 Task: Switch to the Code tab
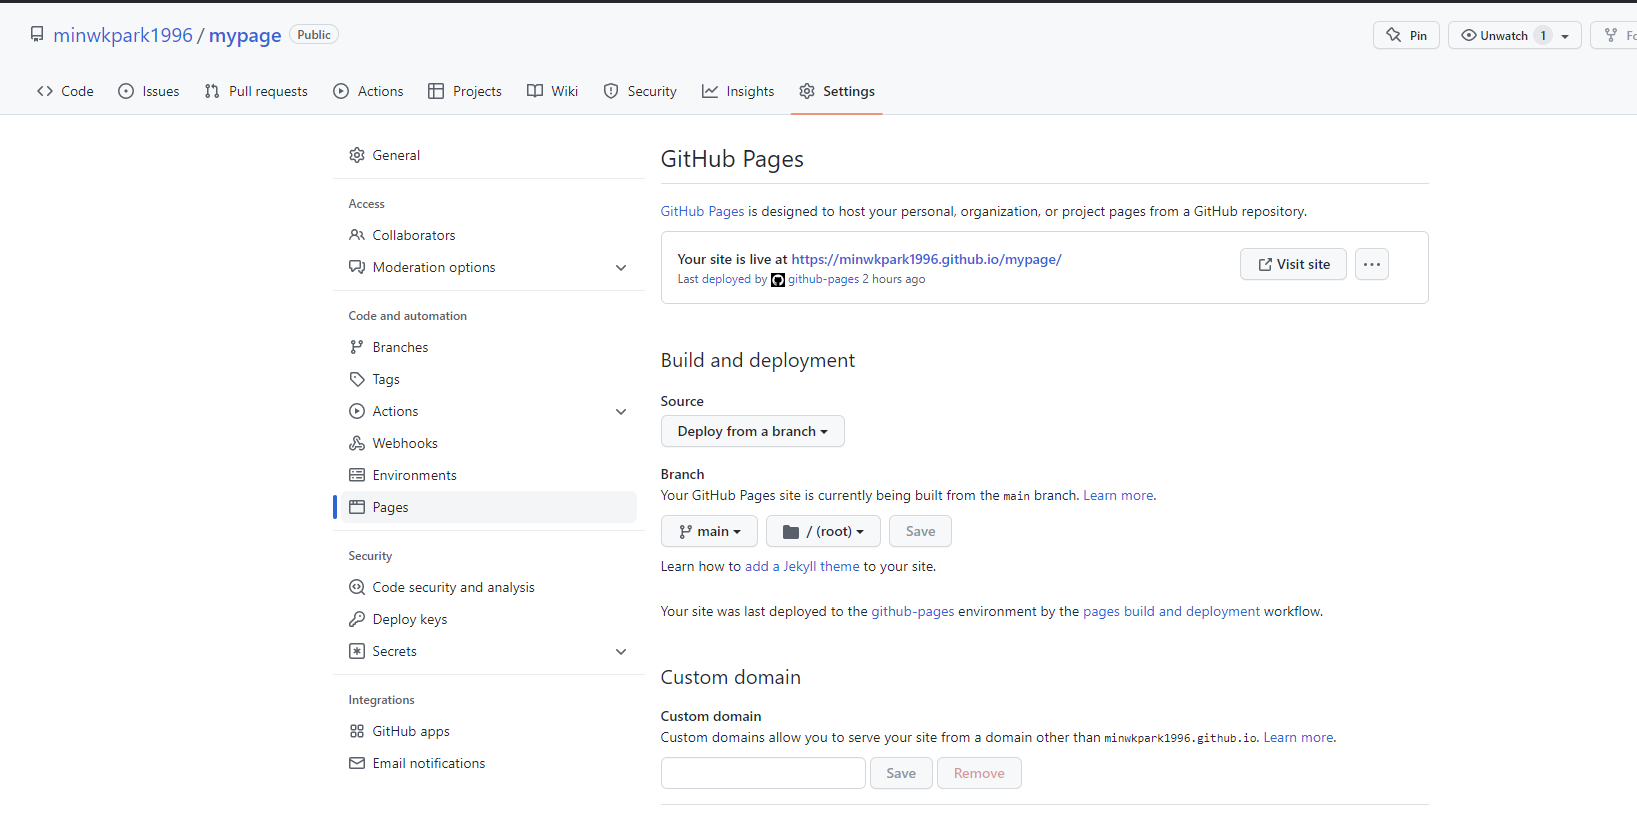click(x=66, y=91)
